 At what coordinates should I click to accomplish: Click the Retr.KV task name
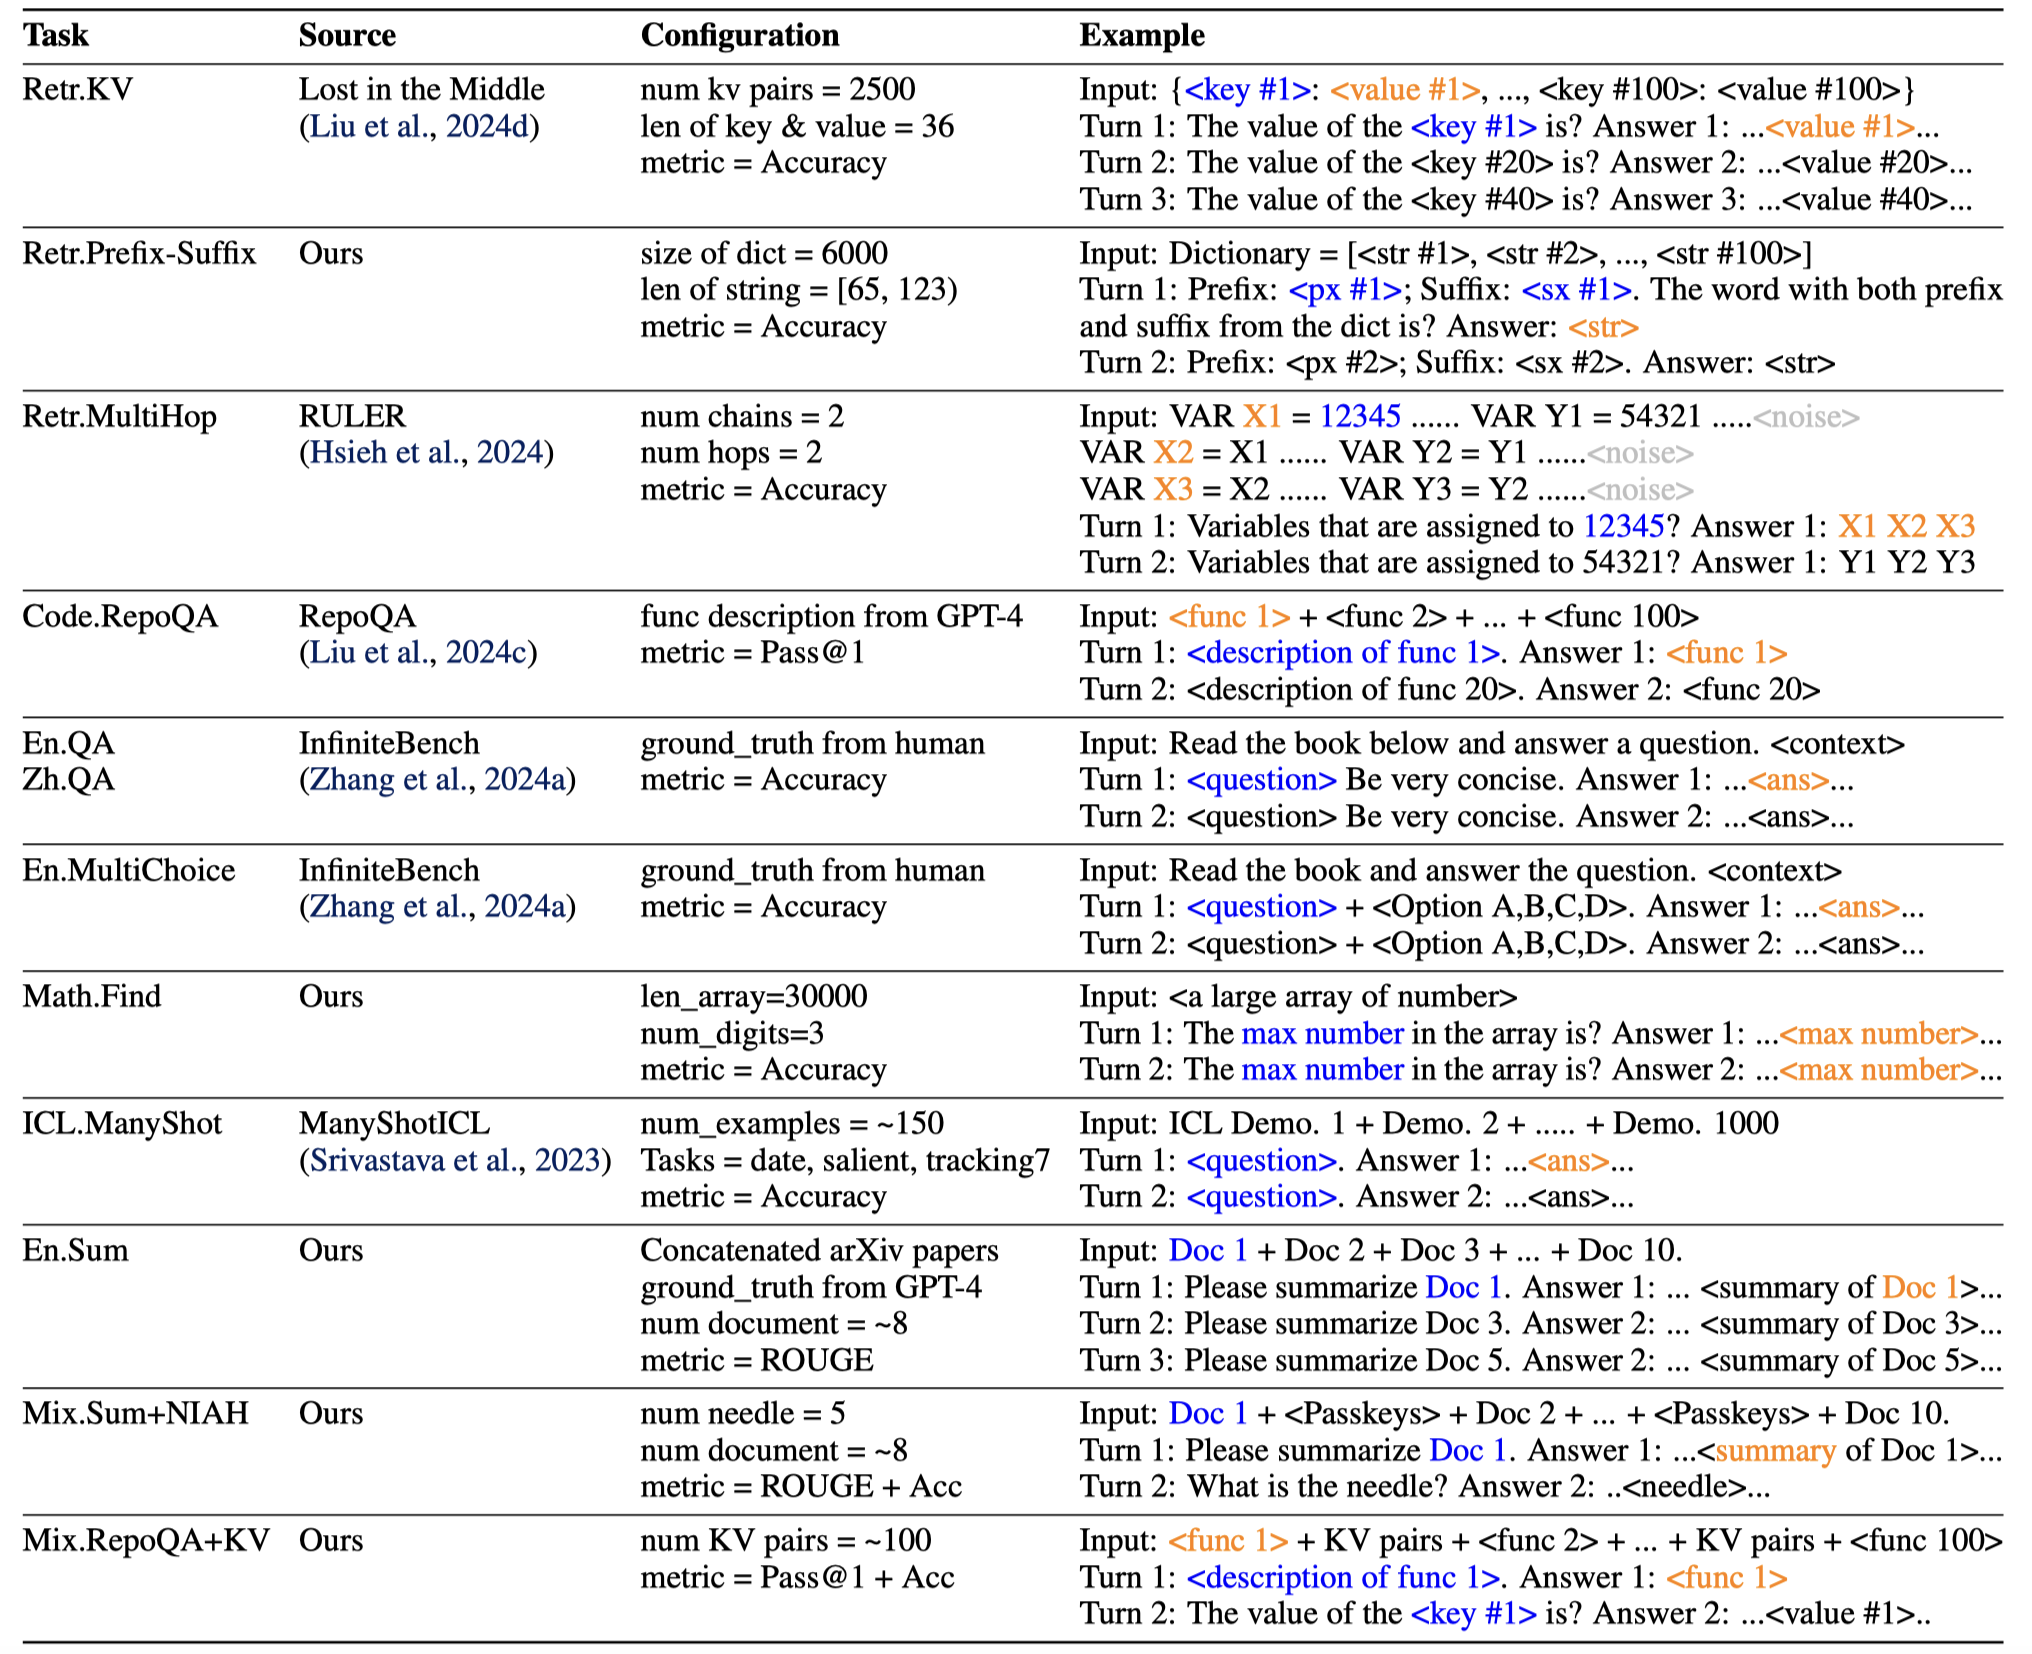click(77, 90)
